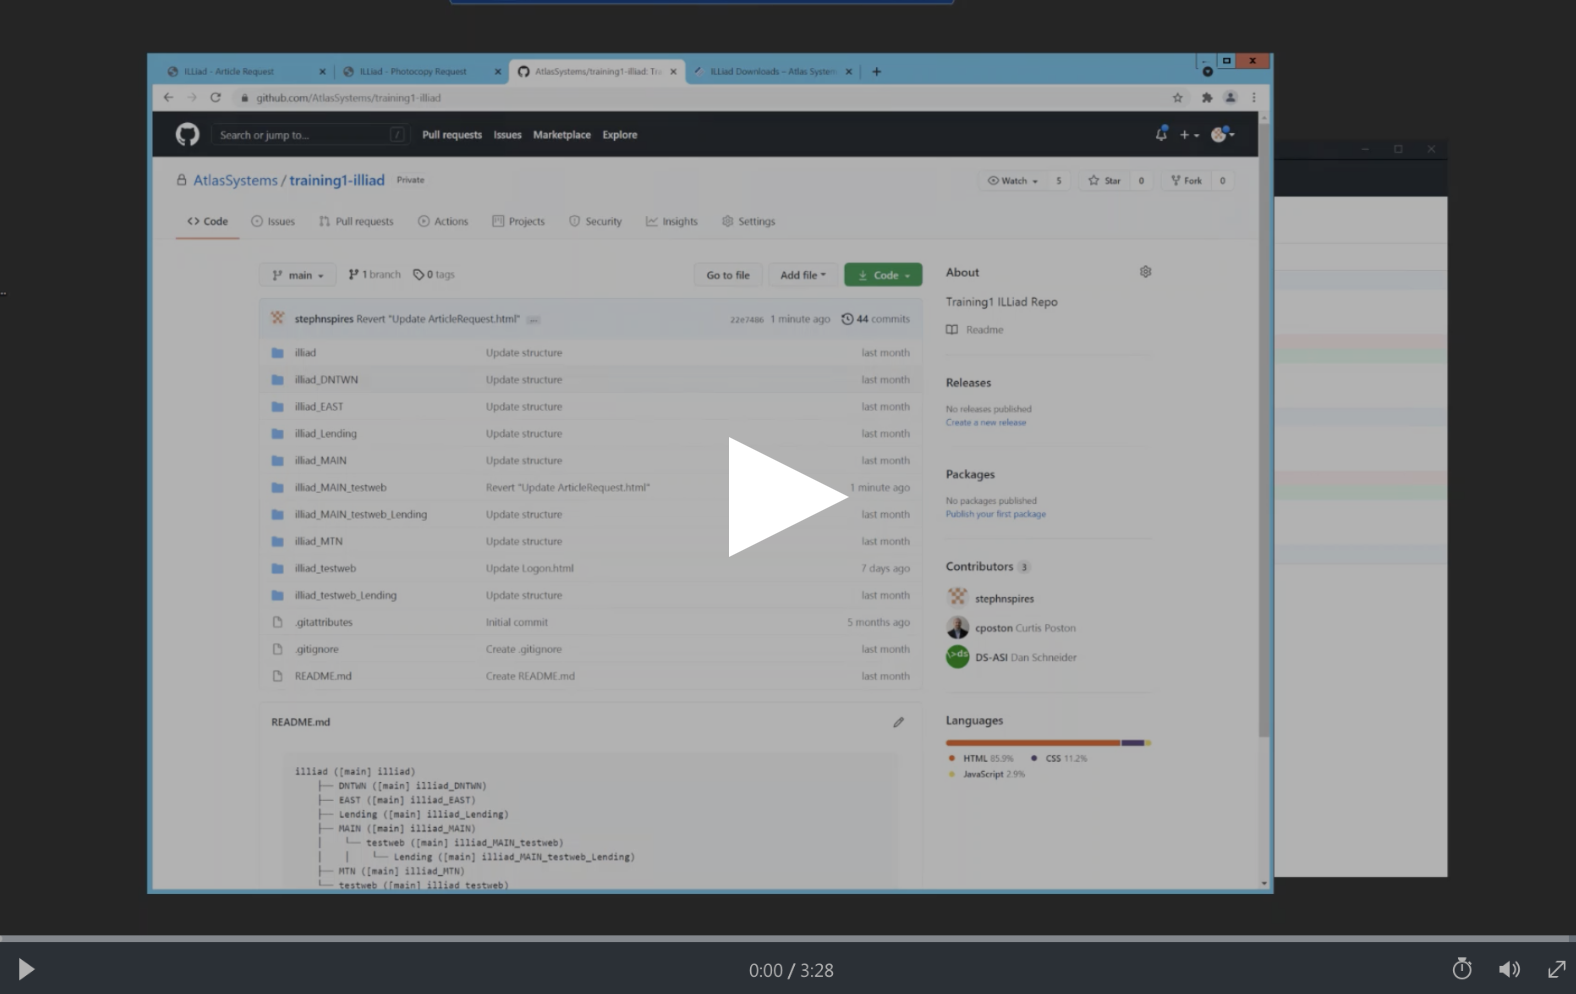1576x994 pixels.
Task: Bookmark the page with the star icon
Action: coord(1177,98)
